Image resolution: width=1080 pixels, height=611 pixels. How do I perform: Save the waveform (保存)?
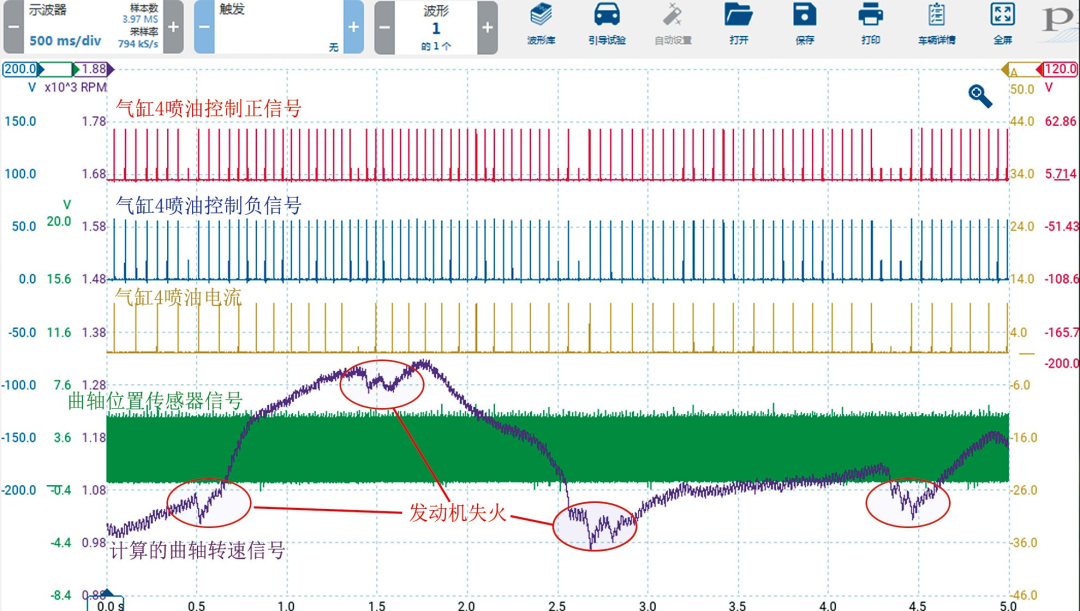click(804, 24)
